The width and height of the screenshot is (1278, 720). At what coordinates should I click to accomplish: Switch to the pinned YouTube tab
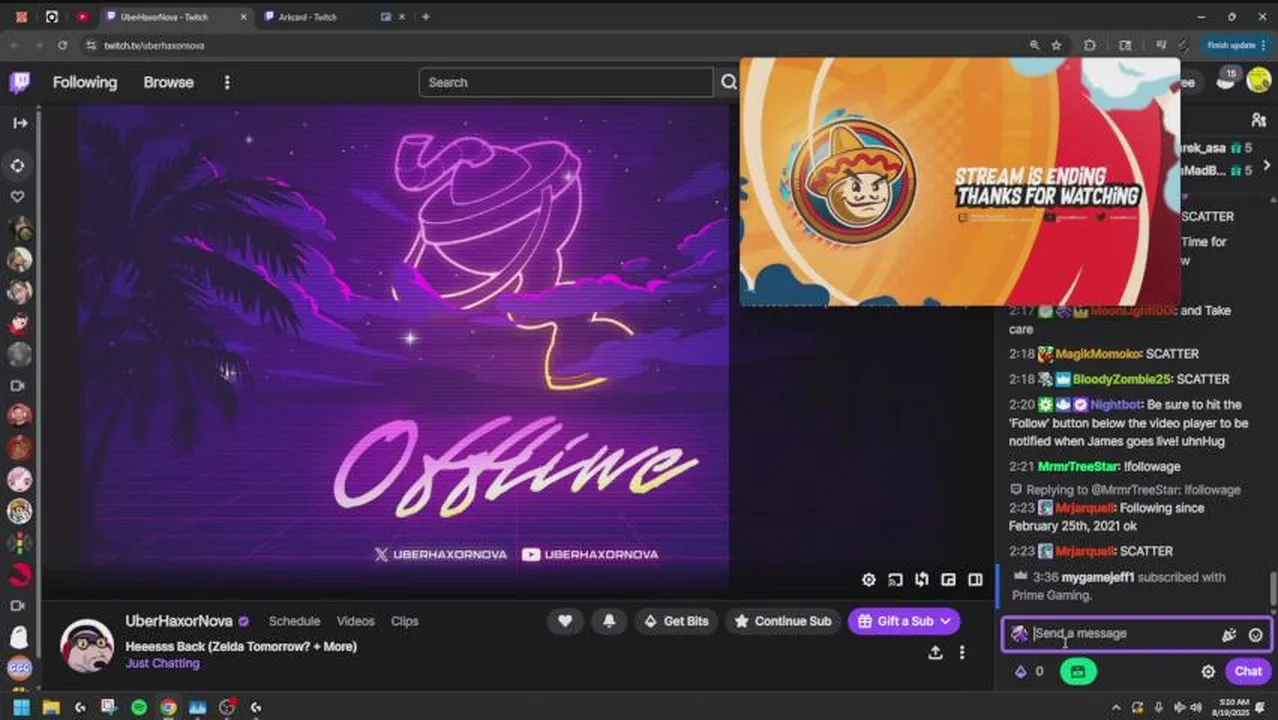(x=82, y=17)
